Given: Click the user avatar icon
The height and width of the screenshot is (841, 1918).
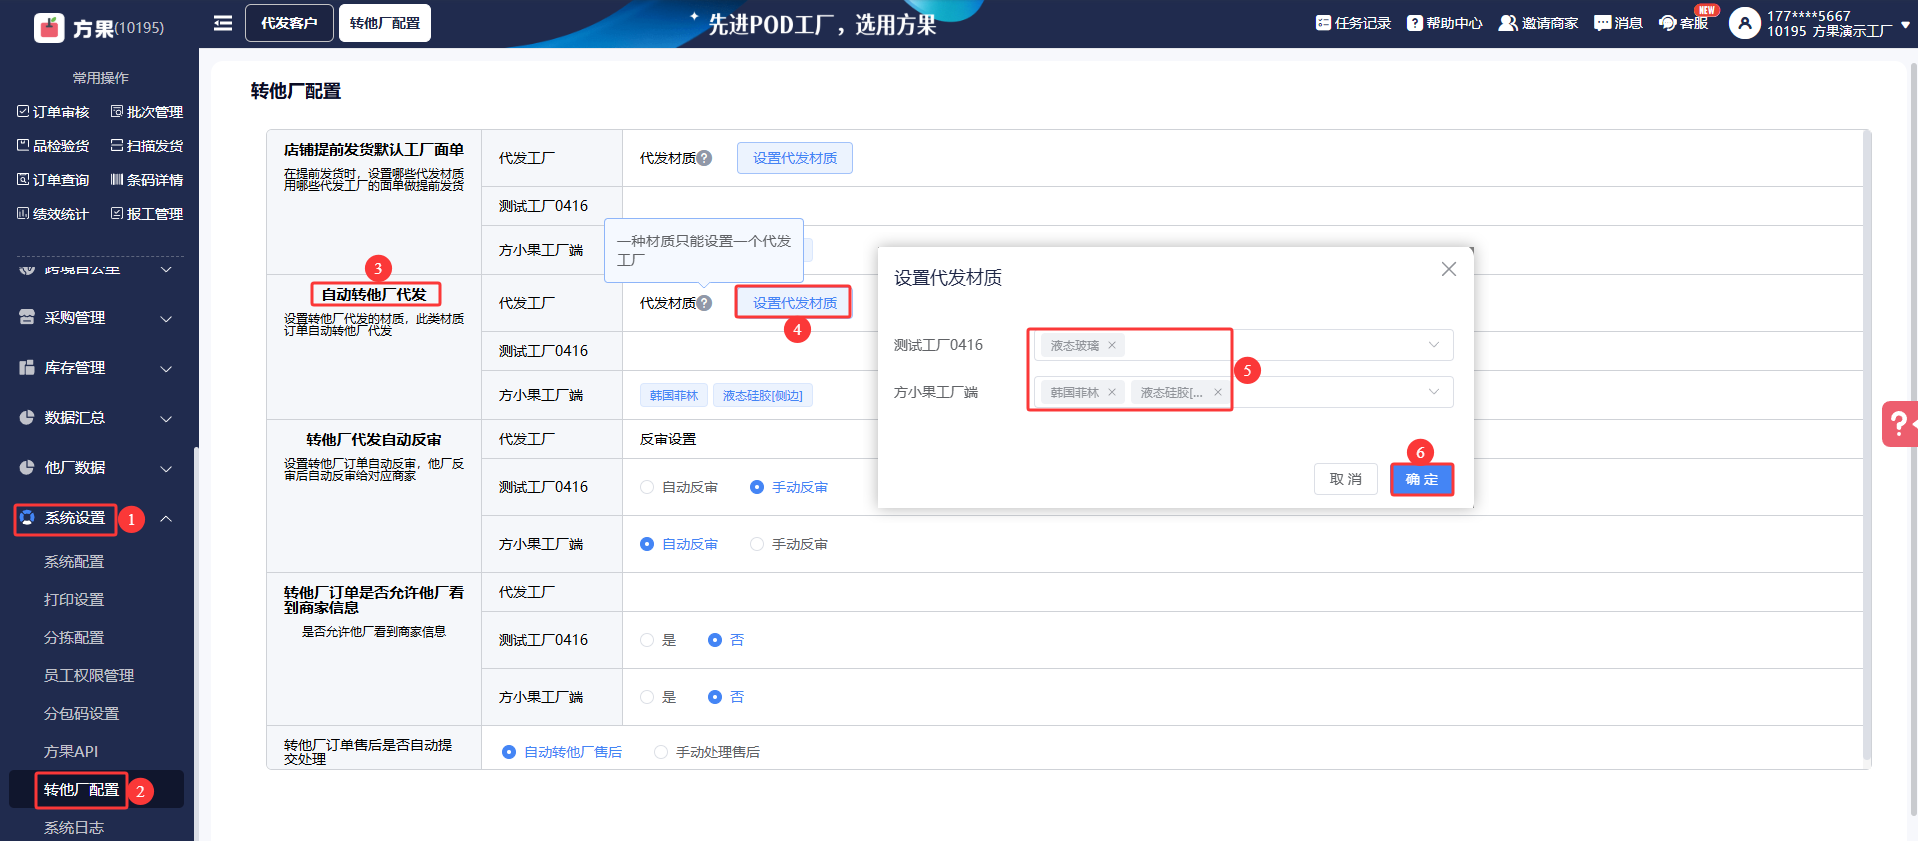Looking at the screenshot, I should (1744, 23).
